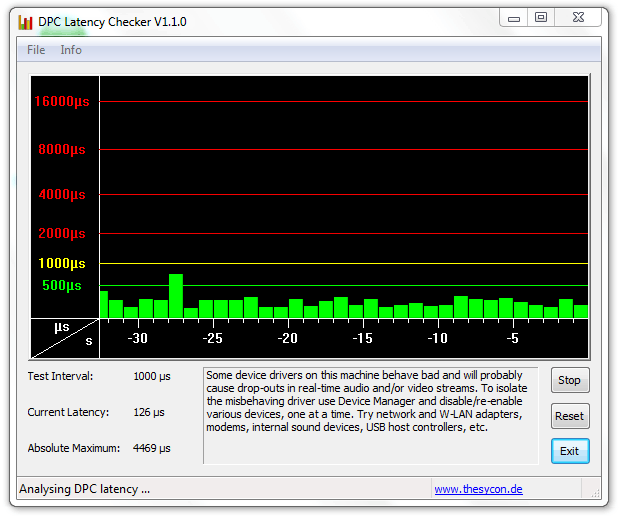
Task: Click the green 500µs scale label
Action: [x=62, y=285]
